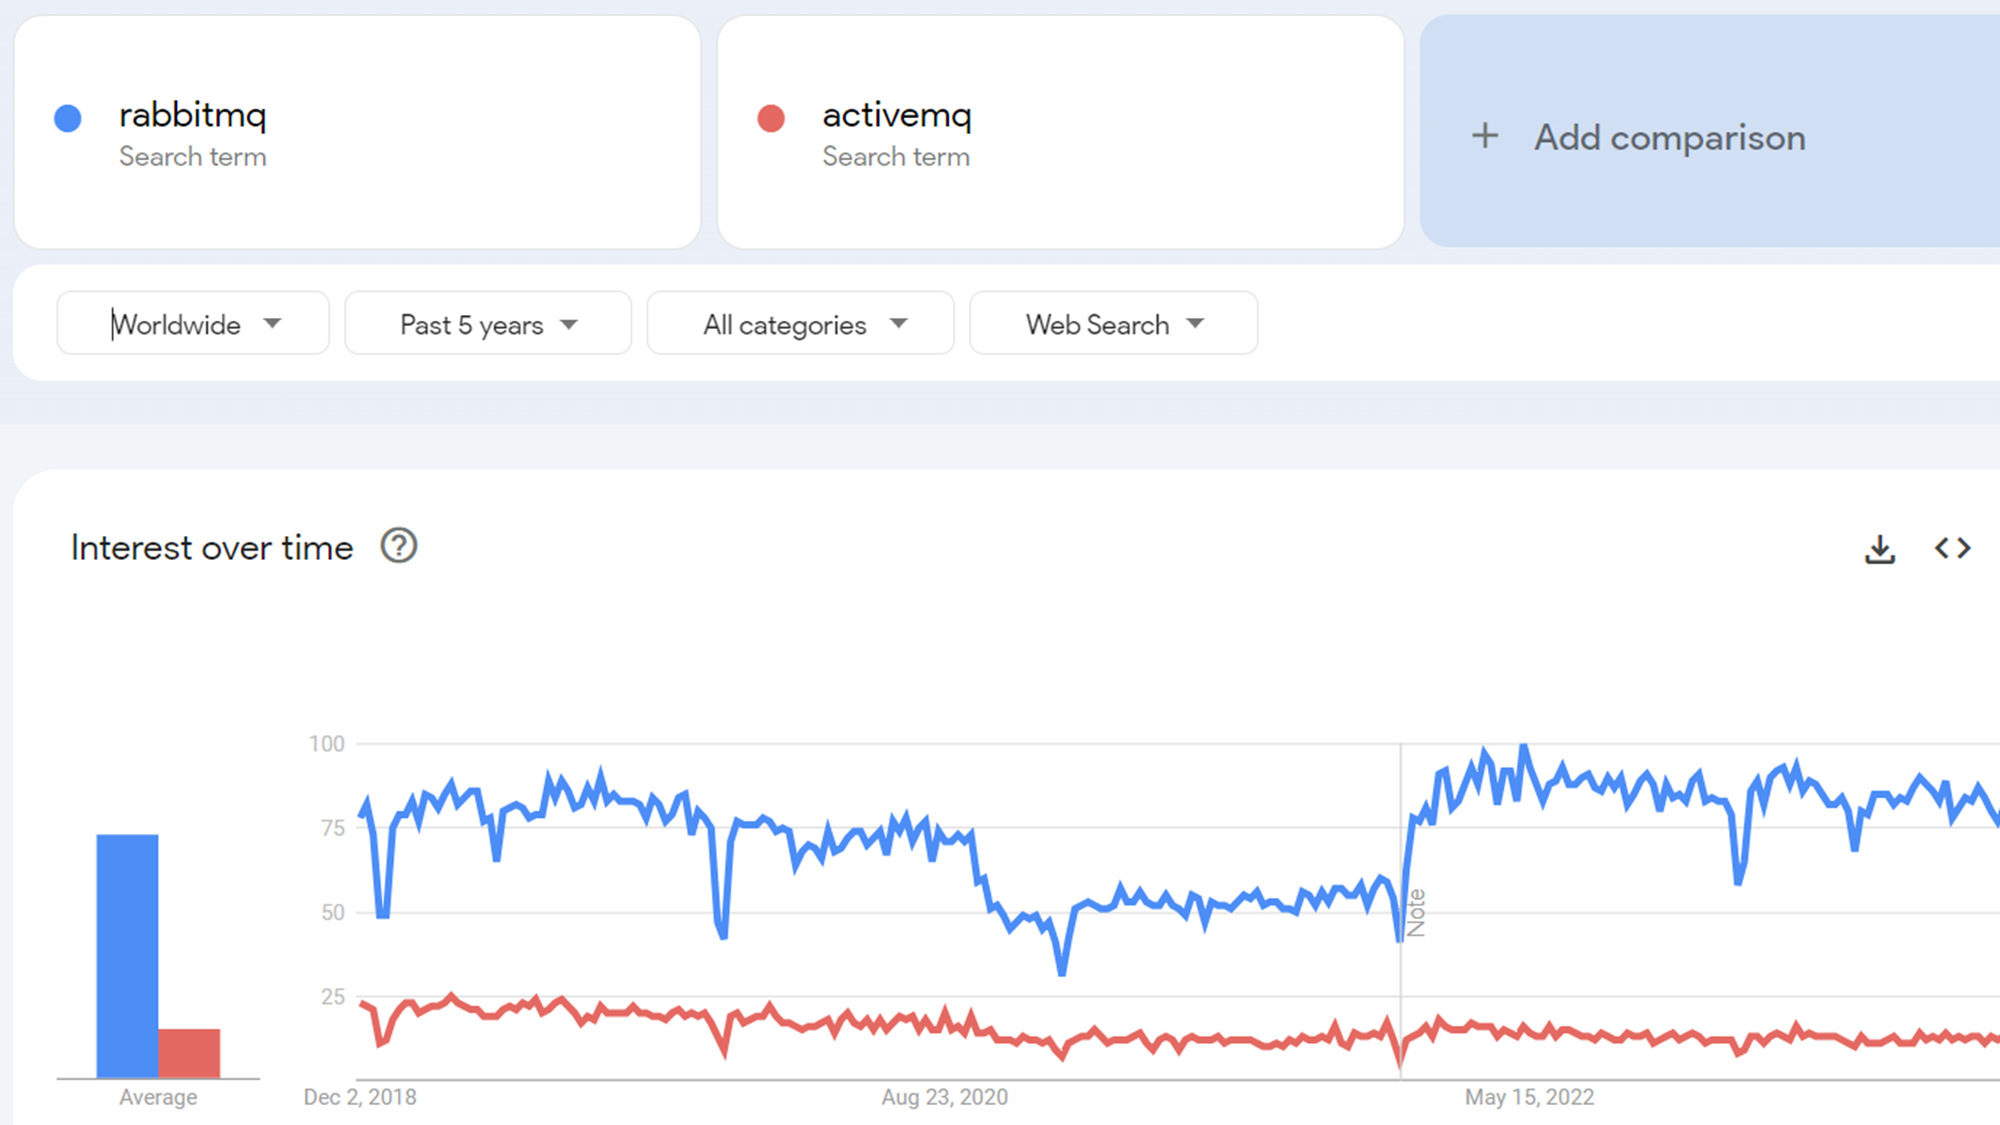Image resolution: width=2000 pixels, height=1125 pixels.
Task: Click the Aug 23, 2020 axis label
Action: point(944,1097)
